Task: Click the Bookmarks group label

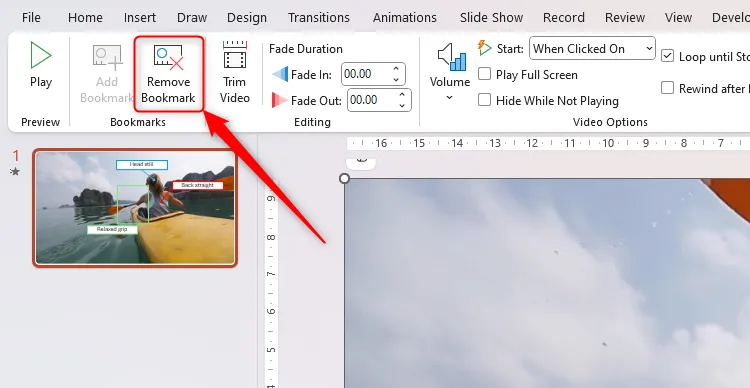Action: tap(138, 122)
